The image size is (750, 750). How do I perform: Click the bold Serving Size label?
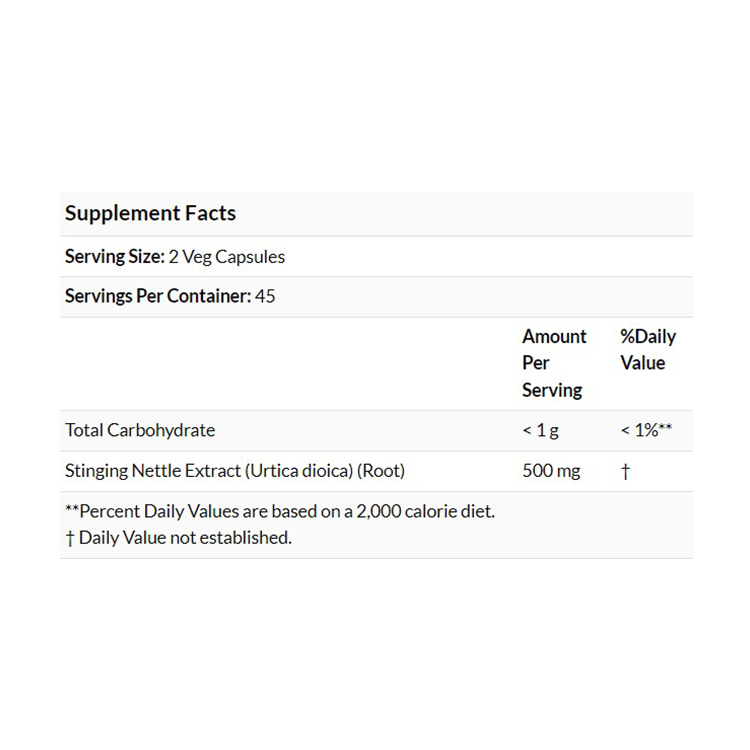point(114,256)
